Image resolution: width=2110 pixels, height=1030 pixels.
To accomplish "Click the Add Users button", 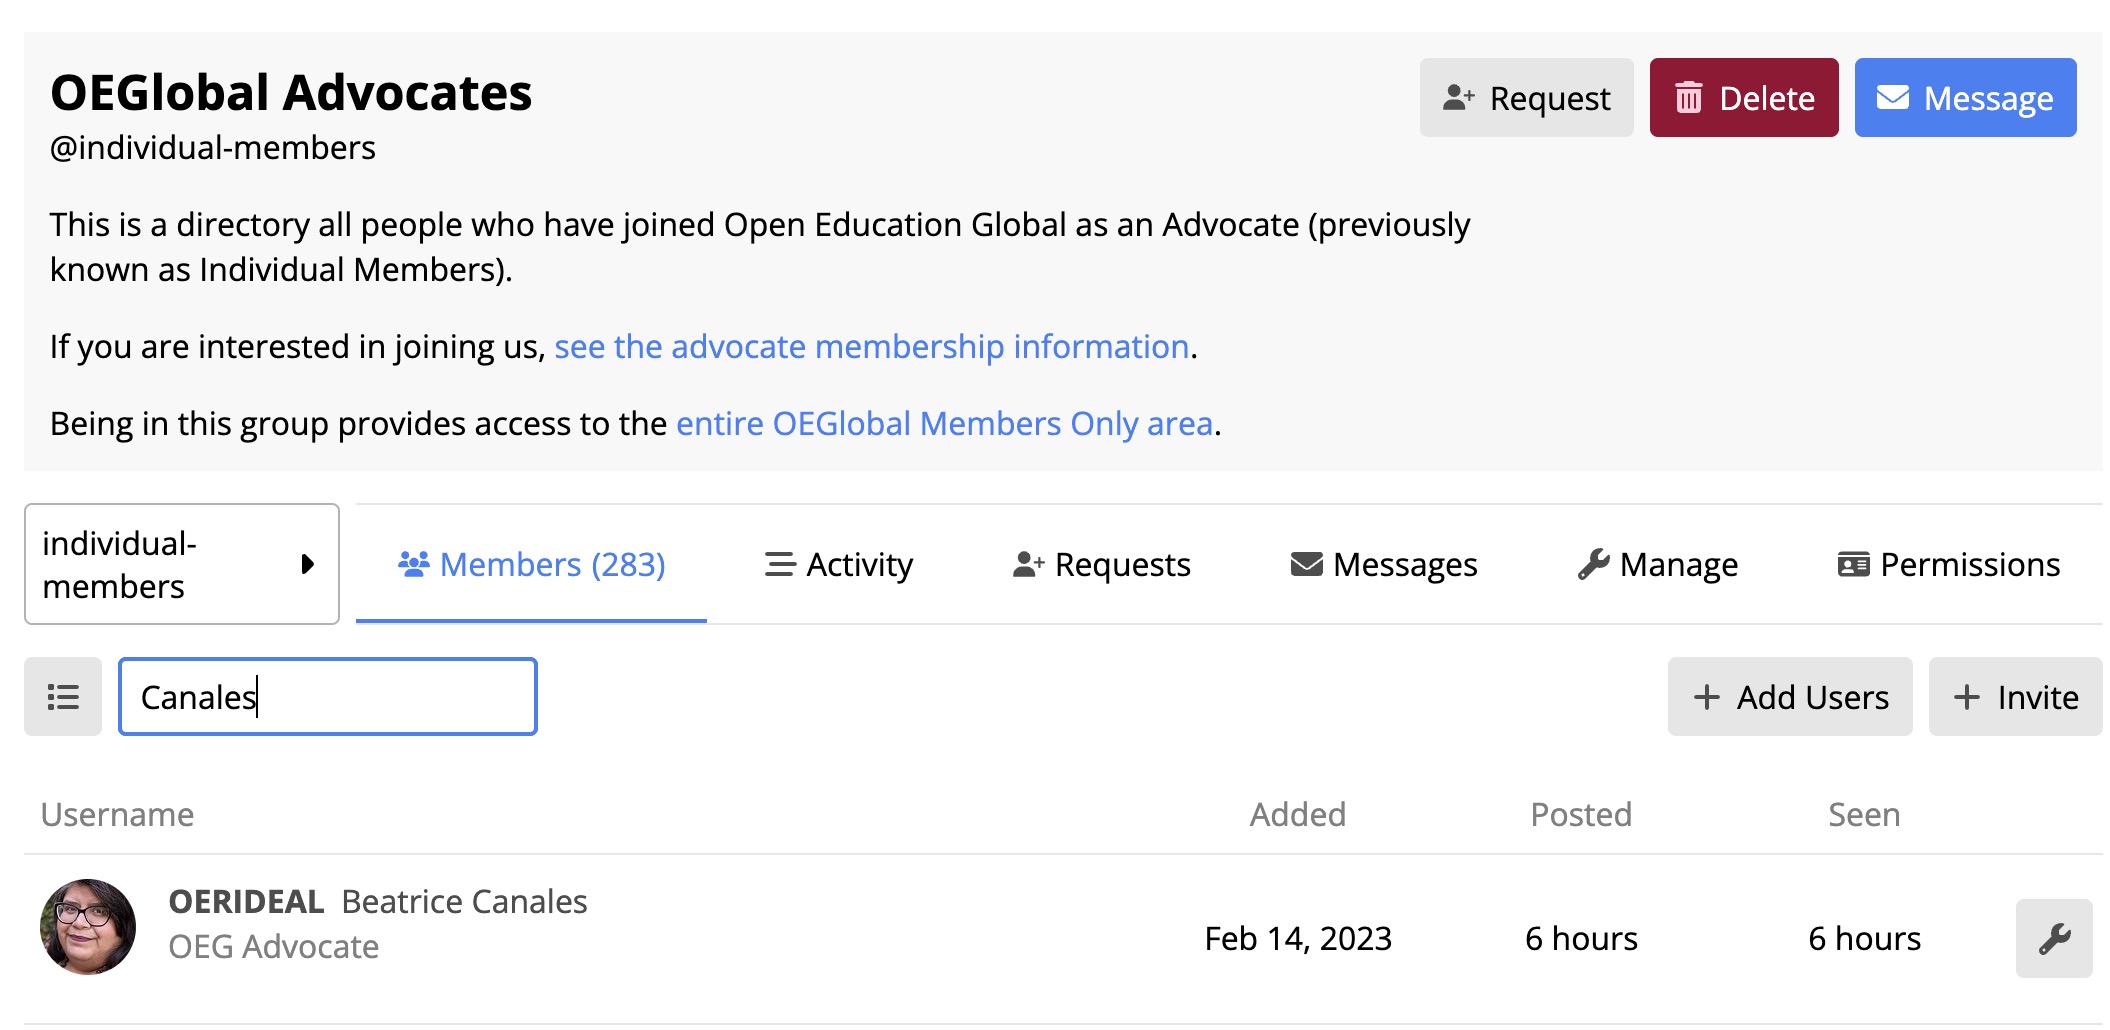I will click(x=1789, y=697).
